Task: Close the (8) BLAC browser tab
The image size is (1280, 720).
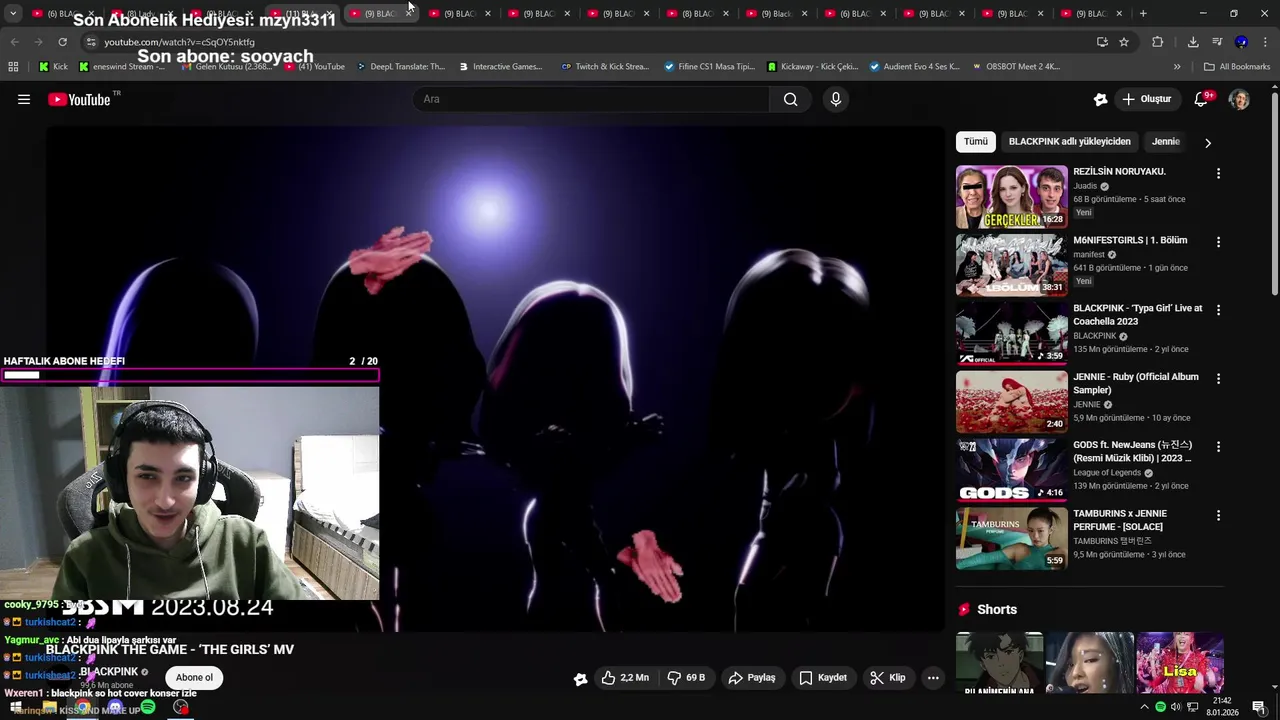Action: coord(726,13)
